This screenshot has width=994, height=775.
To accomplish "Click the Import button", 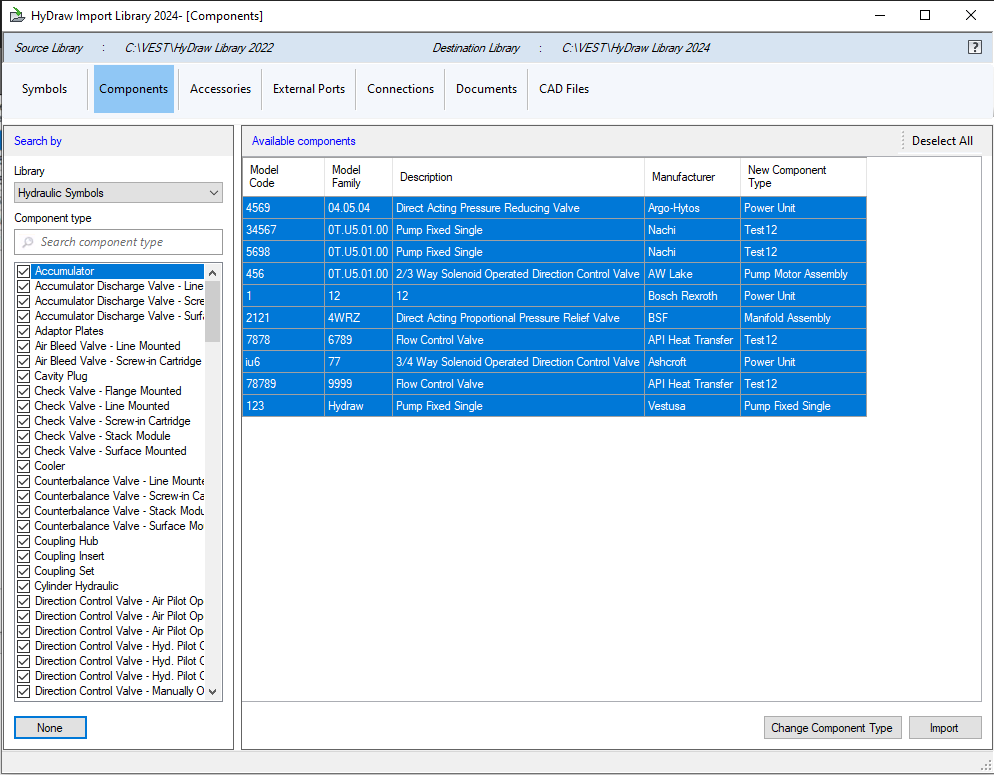I will (x=944, y=727).
